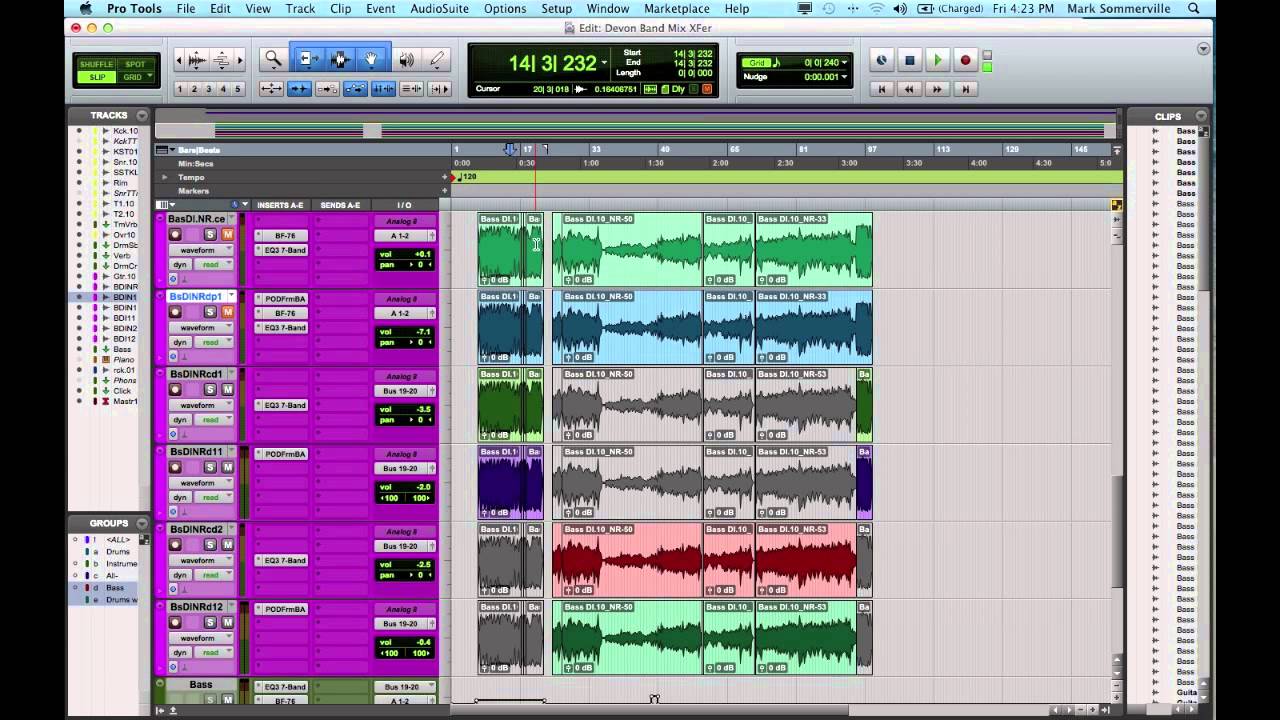Screen dimensions: 1280x720
Task: Select the Scrubber speaker tool
Action: pyautogui.click(x=406, y=60)
